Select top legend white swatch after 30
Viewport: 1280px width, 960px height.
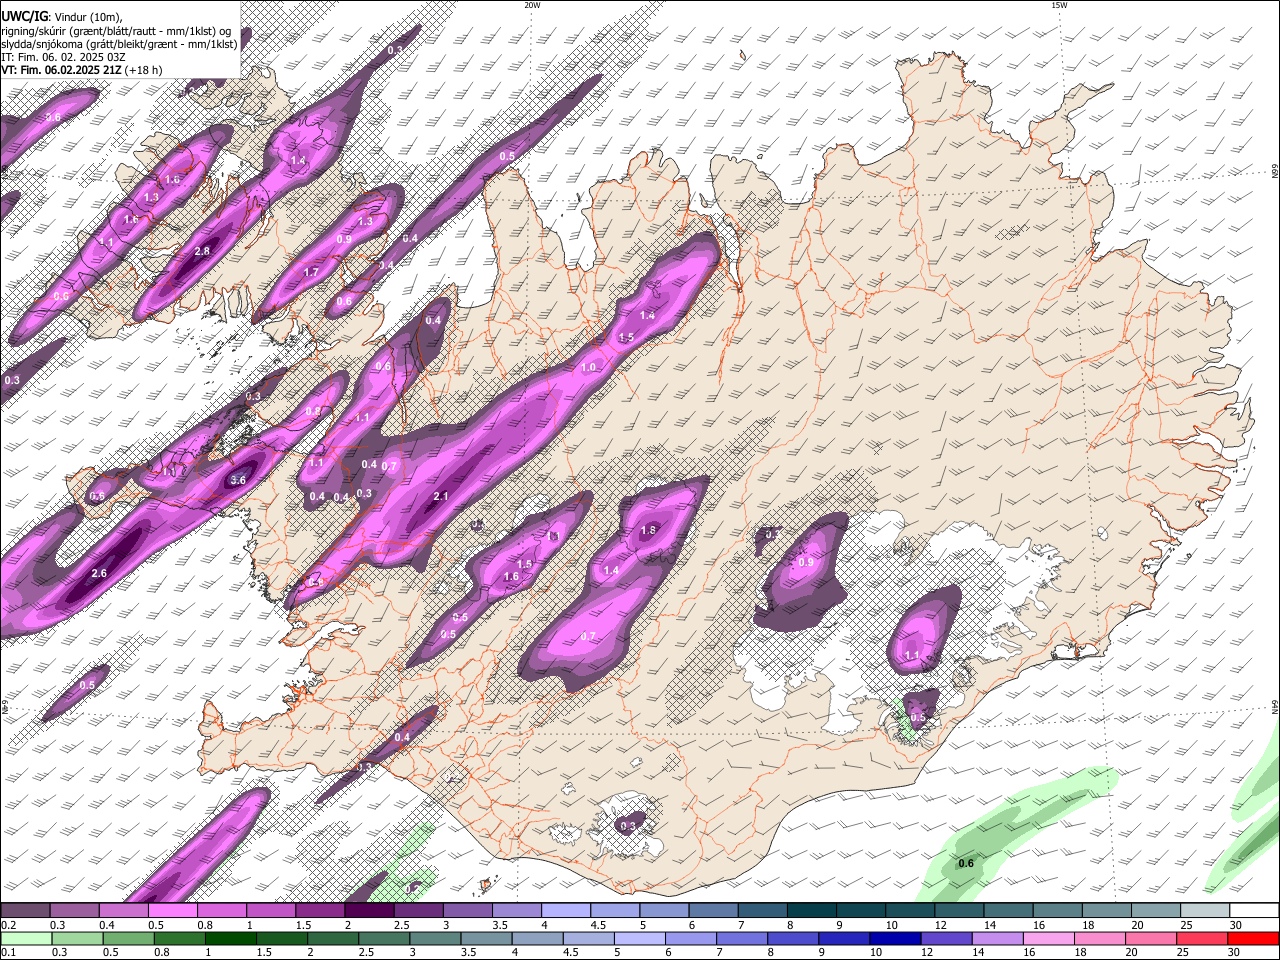click(x=1255, y=912)
